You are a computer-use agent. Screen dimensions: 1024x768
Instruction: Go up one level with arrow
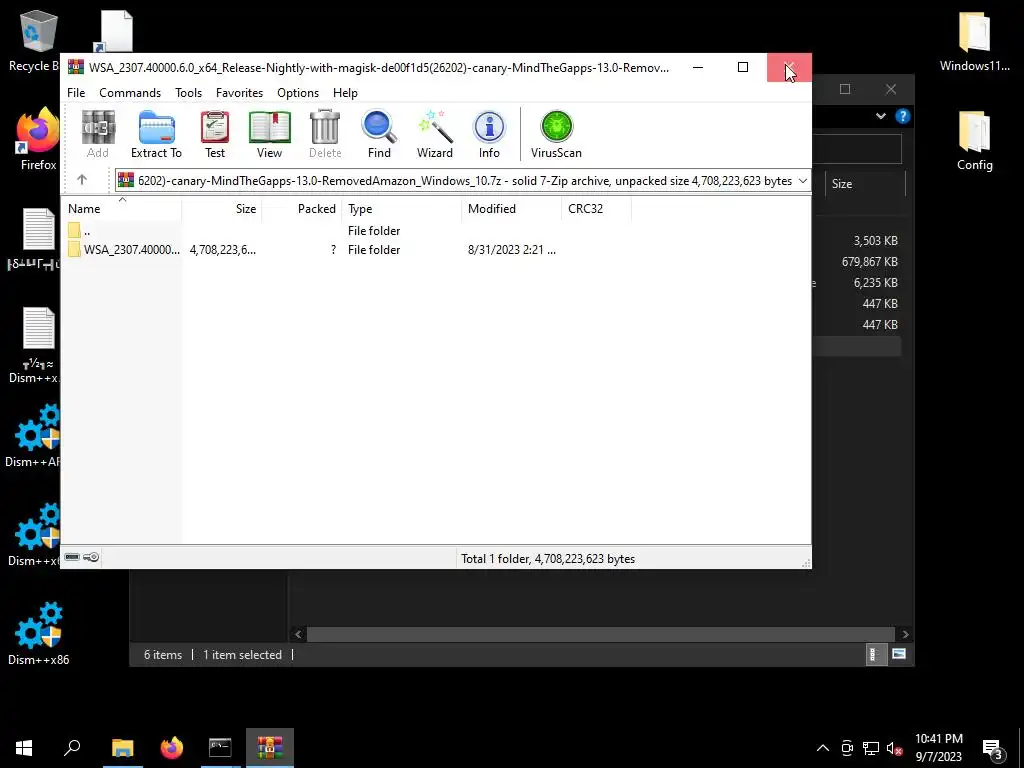[82, 180]
